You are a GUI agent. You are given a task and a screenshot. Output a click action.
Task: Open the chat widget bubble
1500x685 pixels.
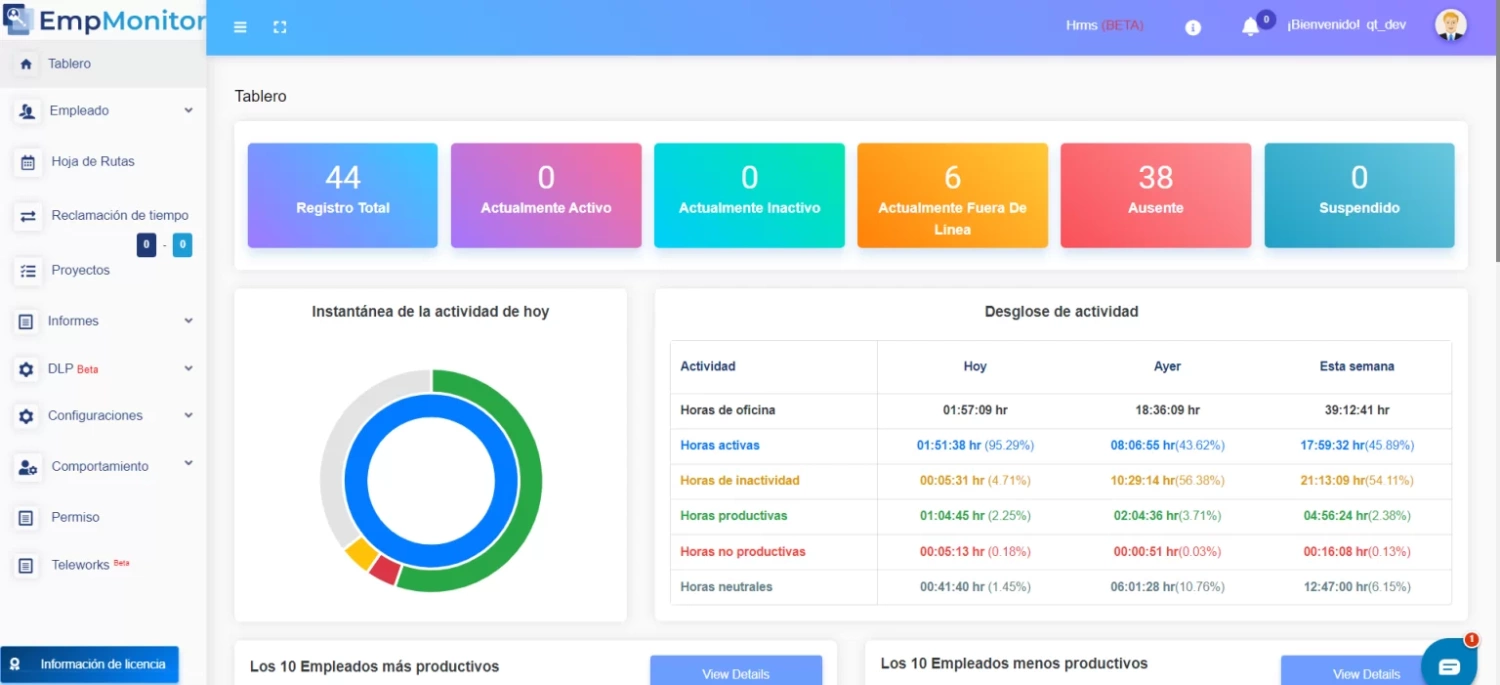click(x=1449, y=666)
